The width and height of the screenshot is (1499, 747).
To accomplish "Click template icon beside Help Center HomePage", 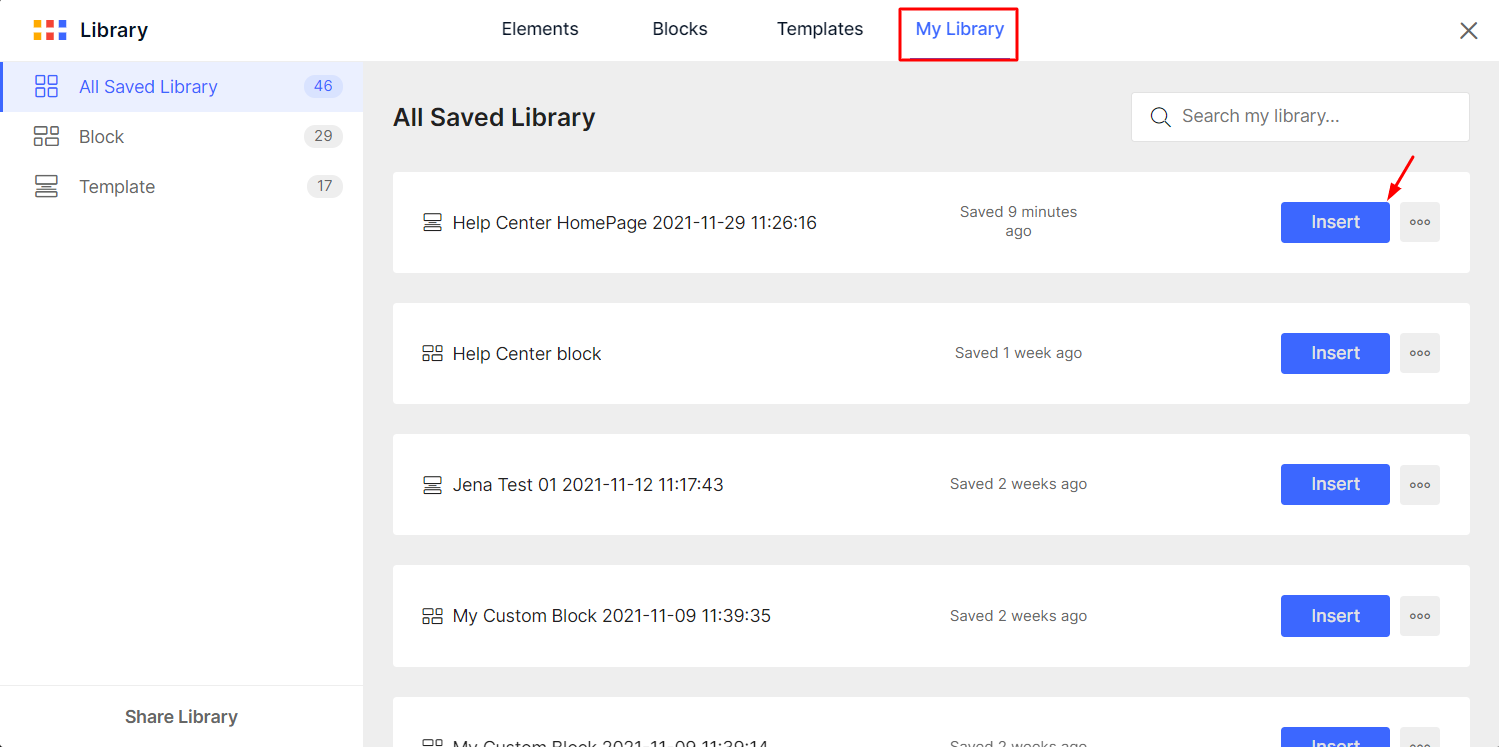I will pos(432,223).
